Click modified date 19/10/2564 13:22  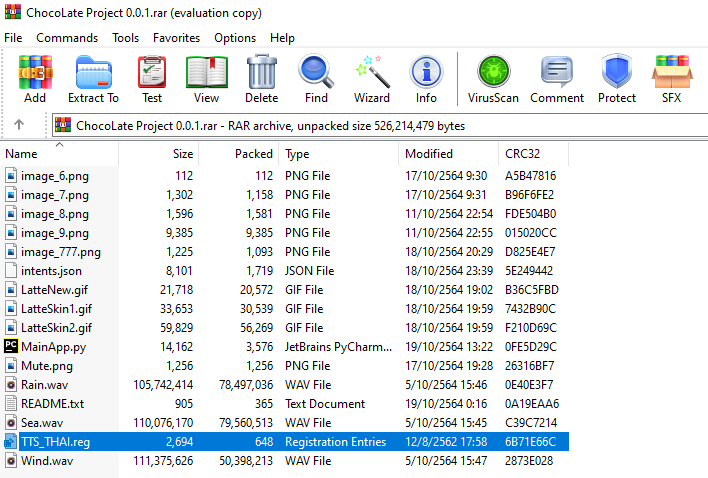tap(449, 347)
